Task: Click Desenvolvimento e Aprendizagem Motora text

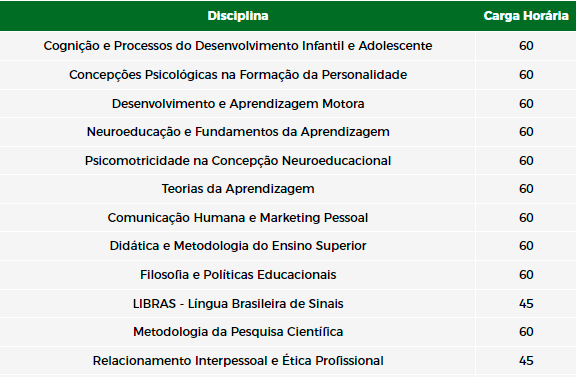Action: pyautogui.click(x=238, y=103)
